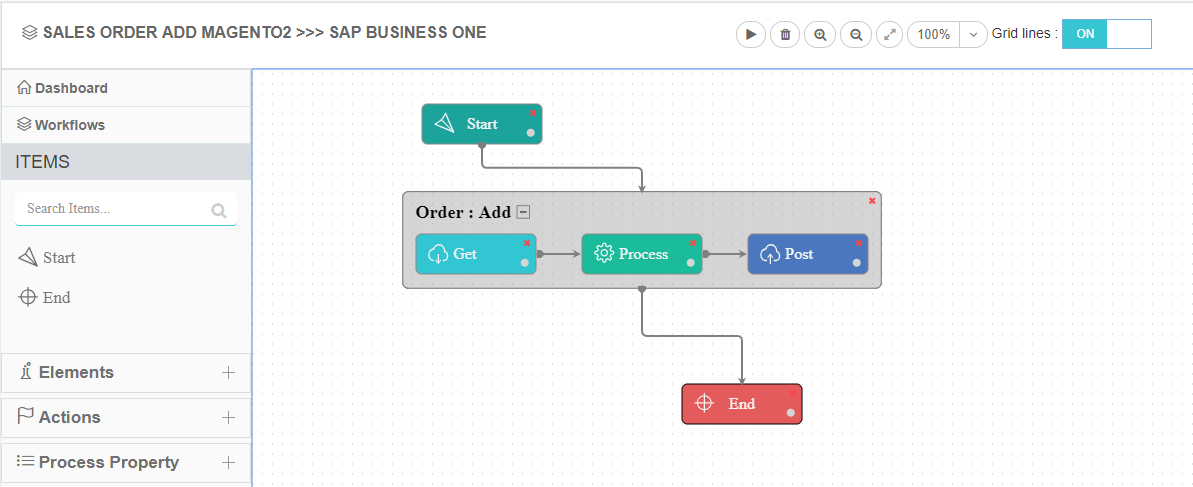The height and width of the screenshot is (487, 1193).
Task: Open the 100% zoom level dropdown
Action: (x=973, y=34)
